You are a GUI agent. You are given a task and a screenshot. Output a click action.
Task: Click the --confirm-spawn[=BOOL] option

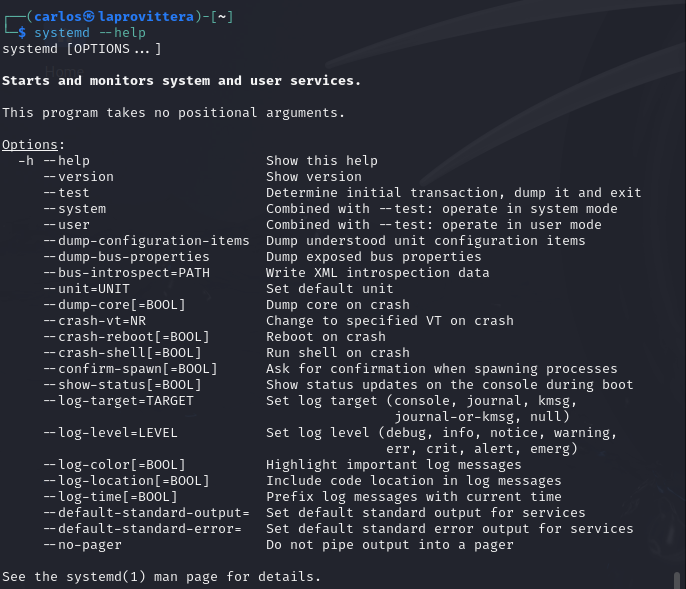coord(131,369)
